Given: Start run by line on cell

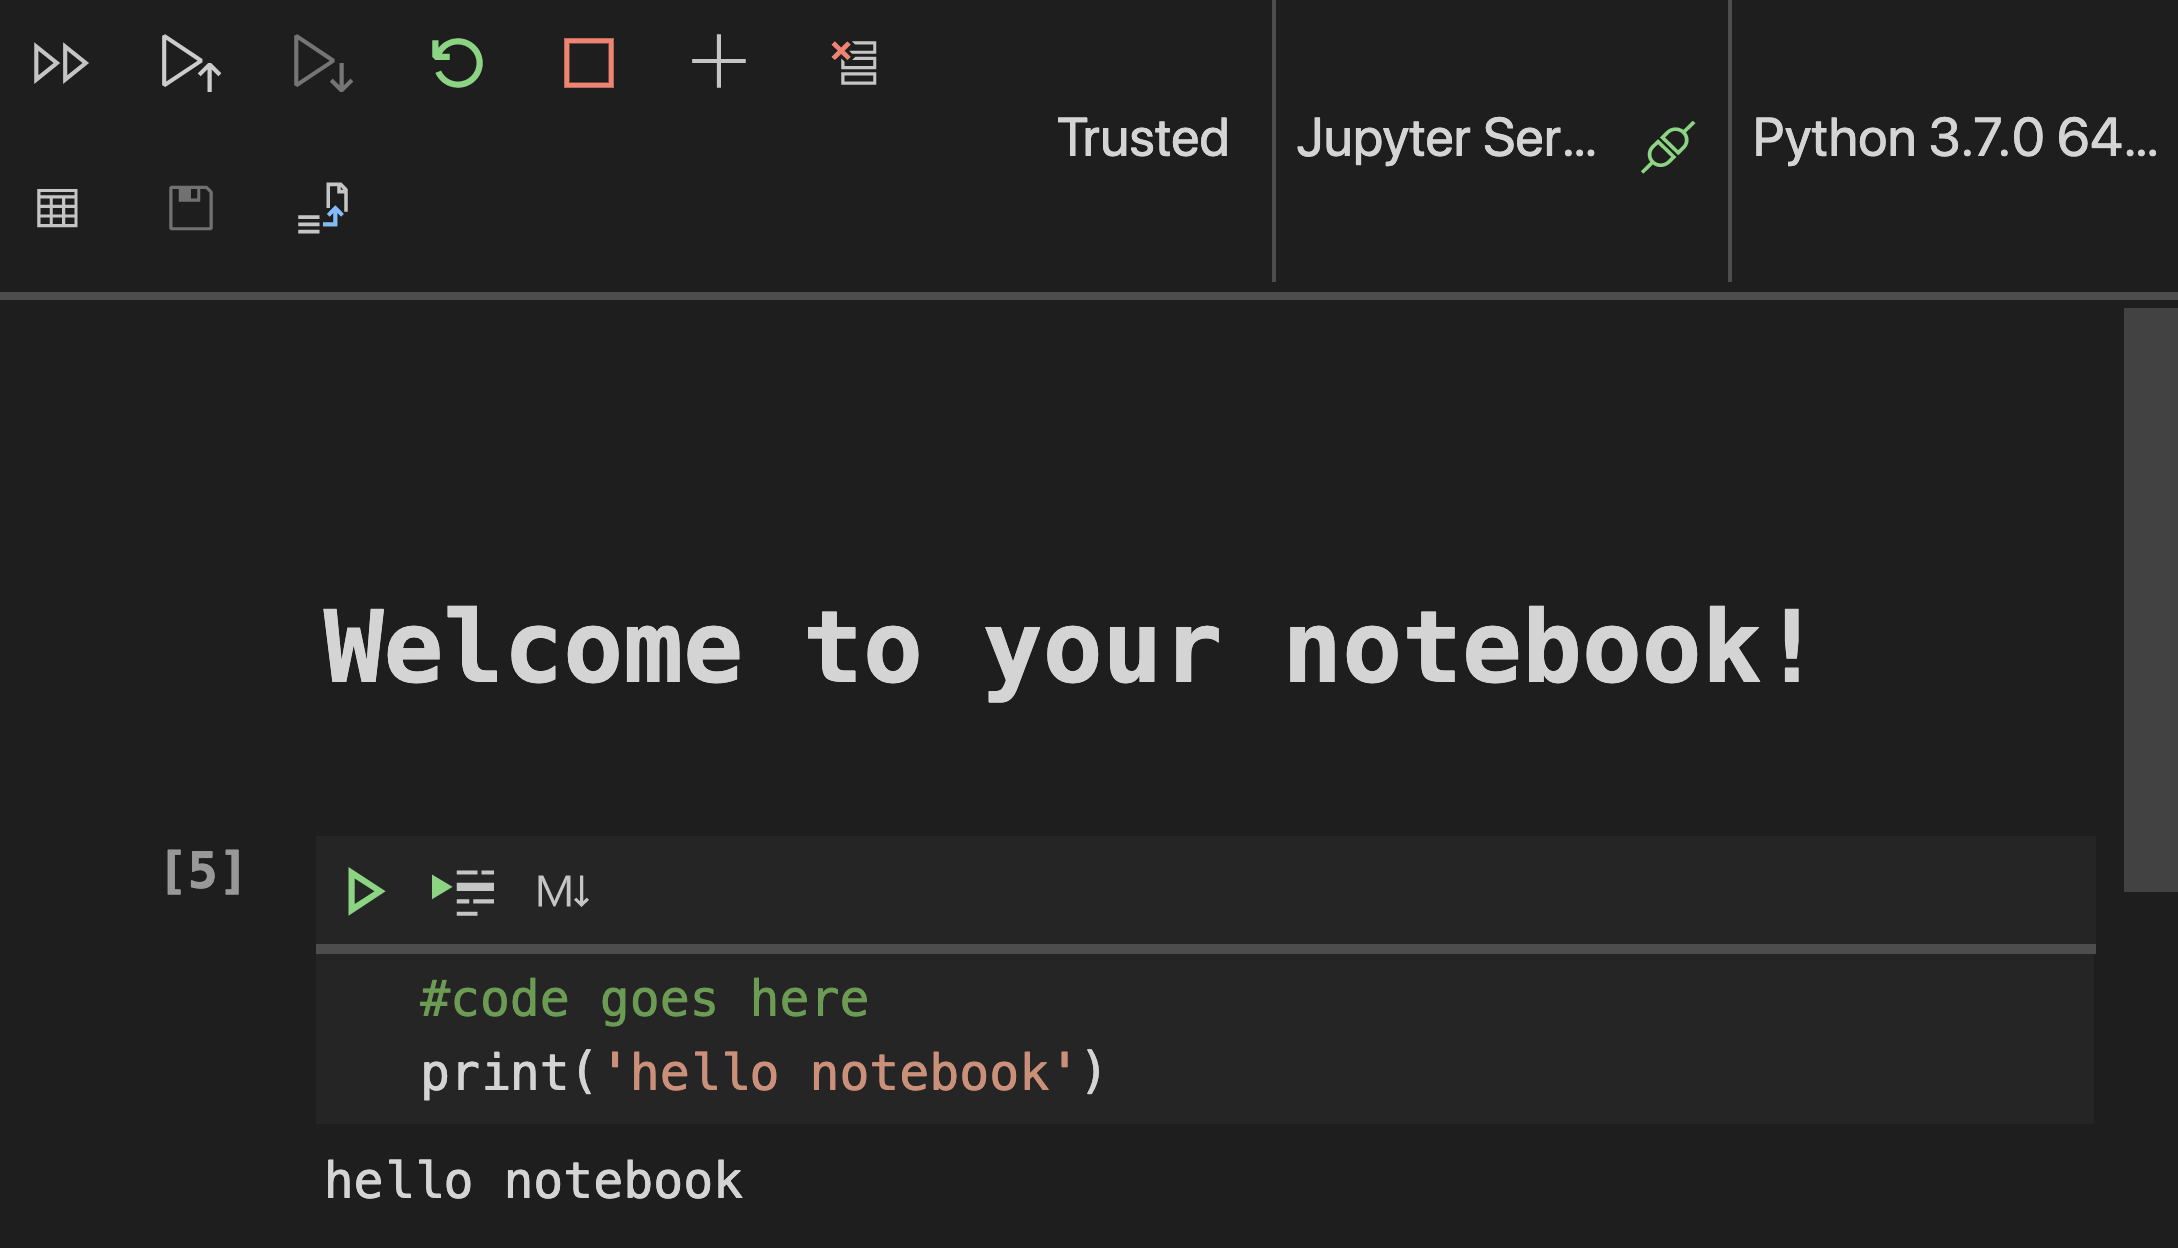Looking at the screenshot, I should pos(462,891).
